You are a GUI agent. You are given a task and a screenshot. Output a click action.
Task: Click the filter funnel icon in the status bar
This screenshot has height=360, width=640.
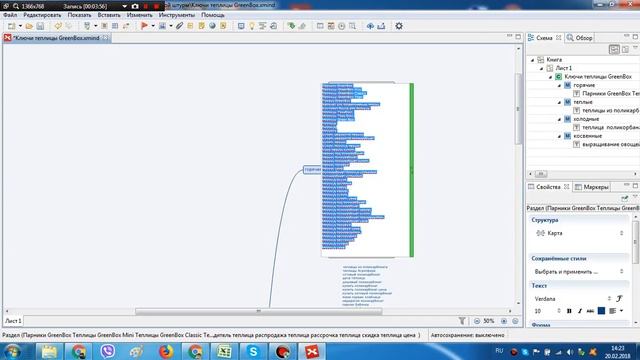click(462, 321)
